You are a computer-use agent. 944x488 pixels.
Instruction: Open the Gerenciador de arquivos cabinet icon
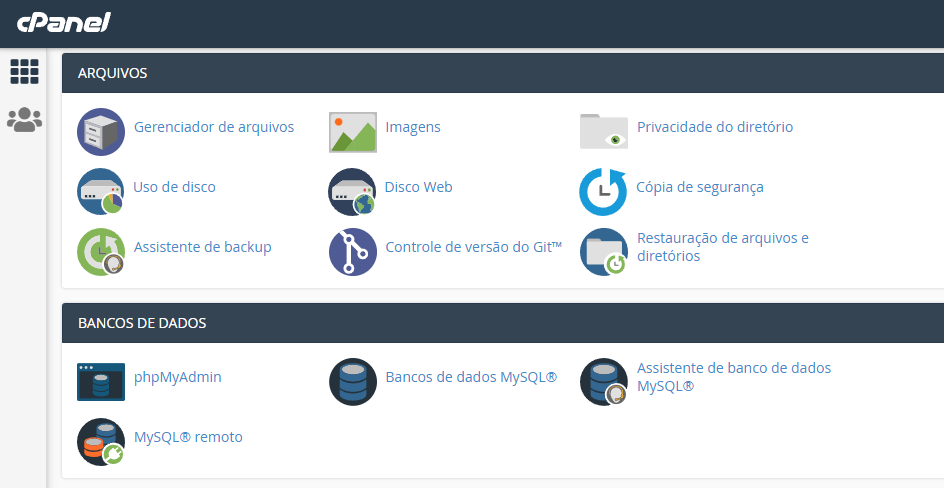point(101,132)
